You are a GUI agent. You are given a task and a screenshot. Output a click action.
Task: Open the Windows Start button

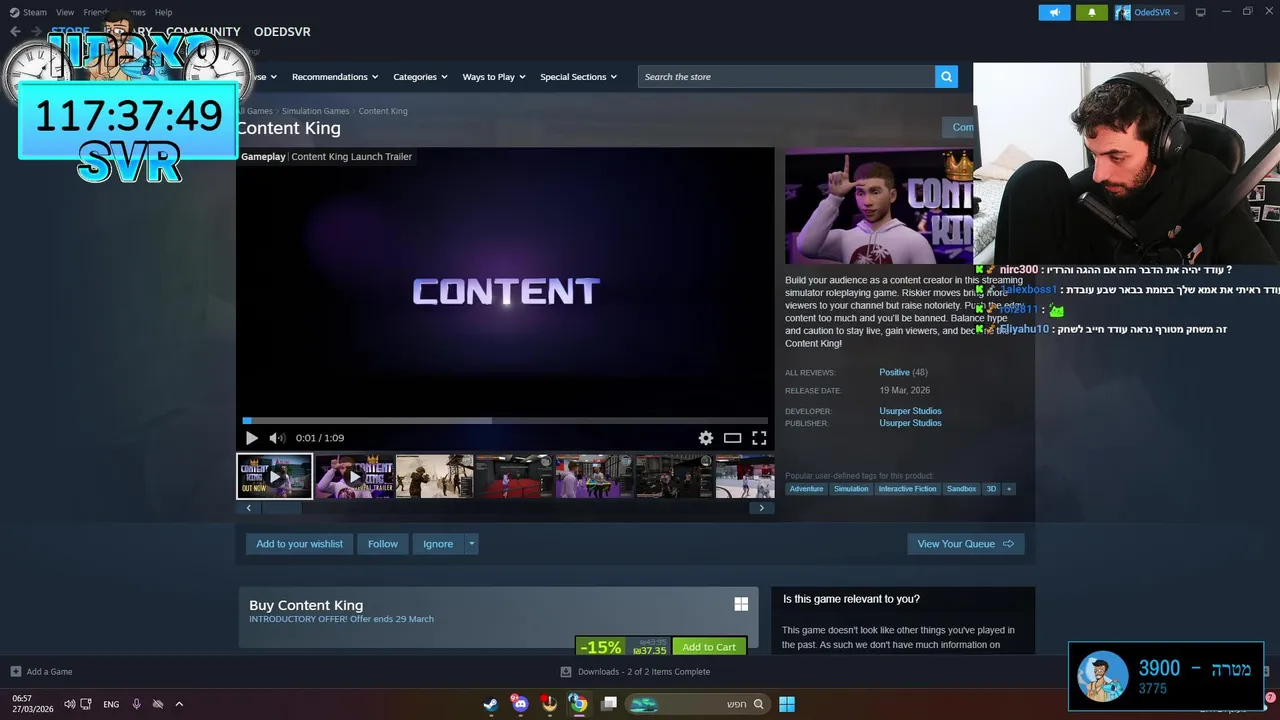click(x=787, y=704)
